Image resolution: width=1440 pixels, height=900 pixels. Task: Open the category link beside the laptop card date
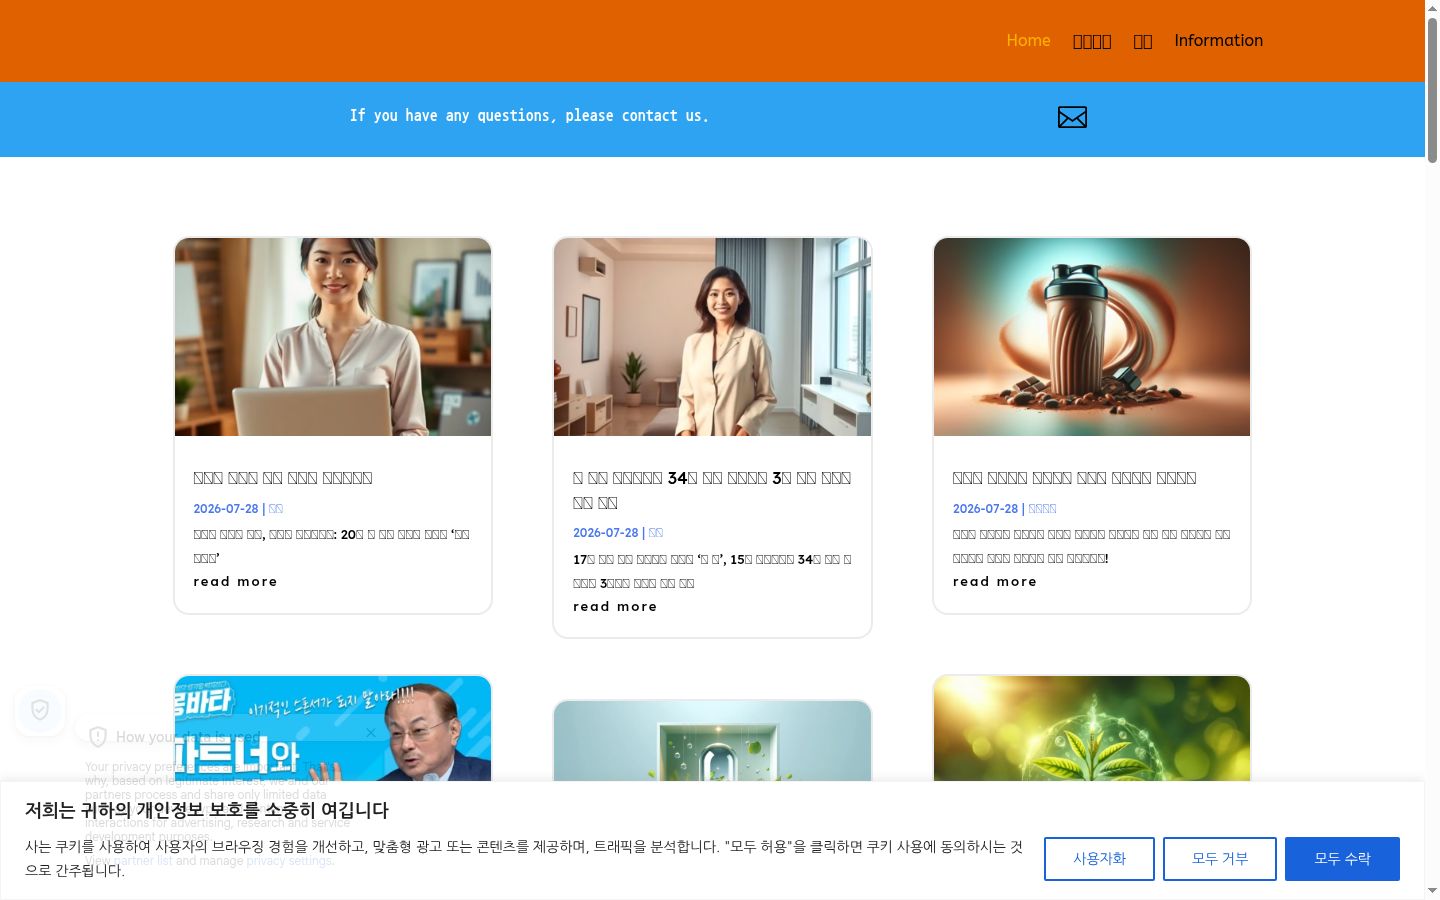coord(276,509)
